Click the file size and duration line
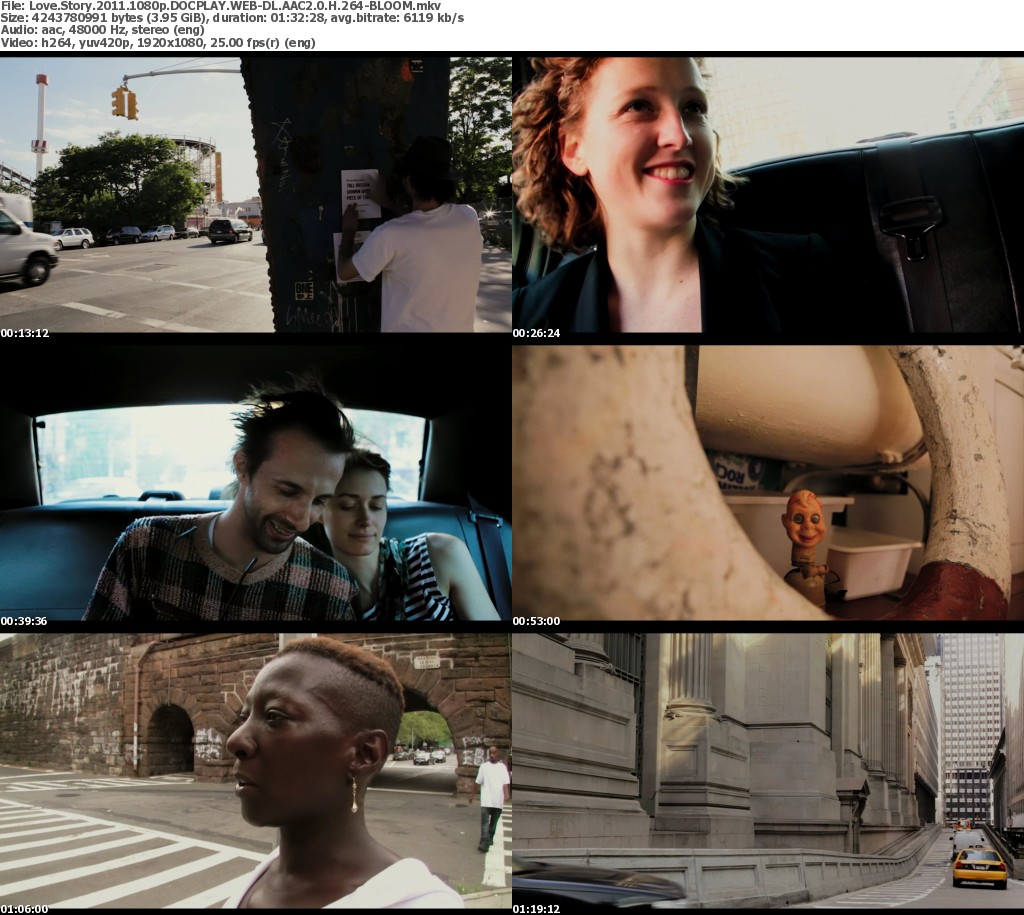 [232, 18]
